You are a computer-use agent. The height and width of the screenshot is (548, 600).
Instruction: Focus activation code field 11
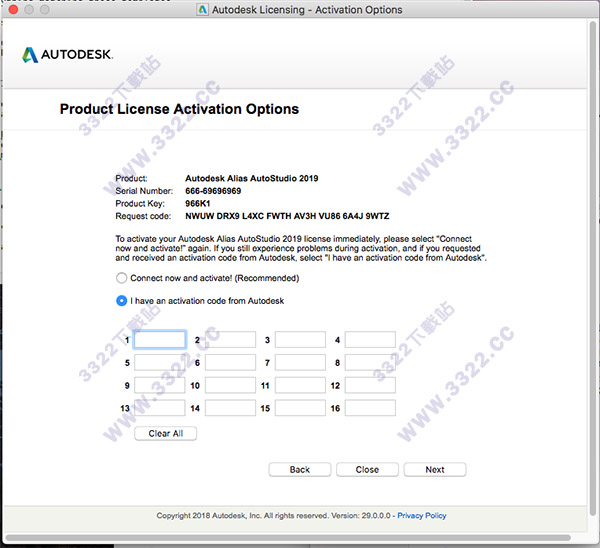(x=300, y=386)
